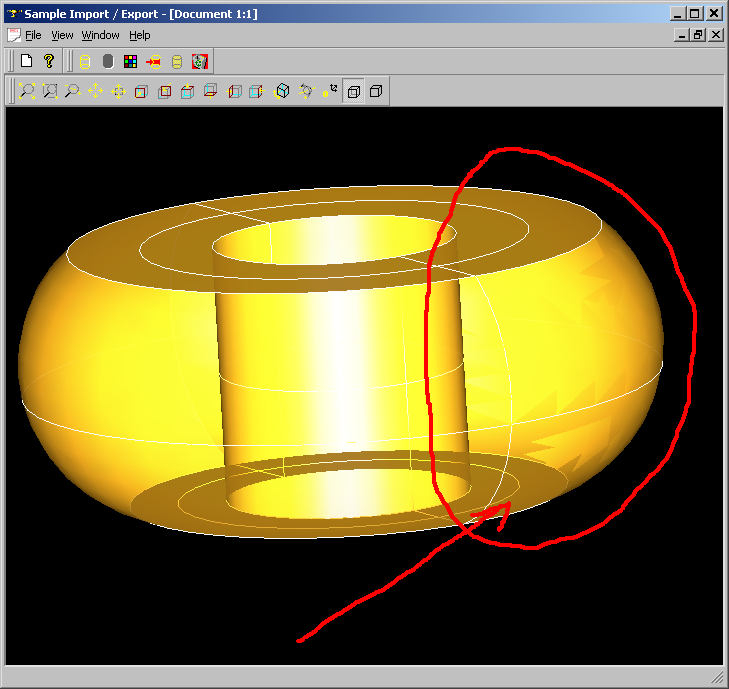729x689 pixels.
Task: Click the resize grip in the status bar corner
Action: tap(716, 677)
